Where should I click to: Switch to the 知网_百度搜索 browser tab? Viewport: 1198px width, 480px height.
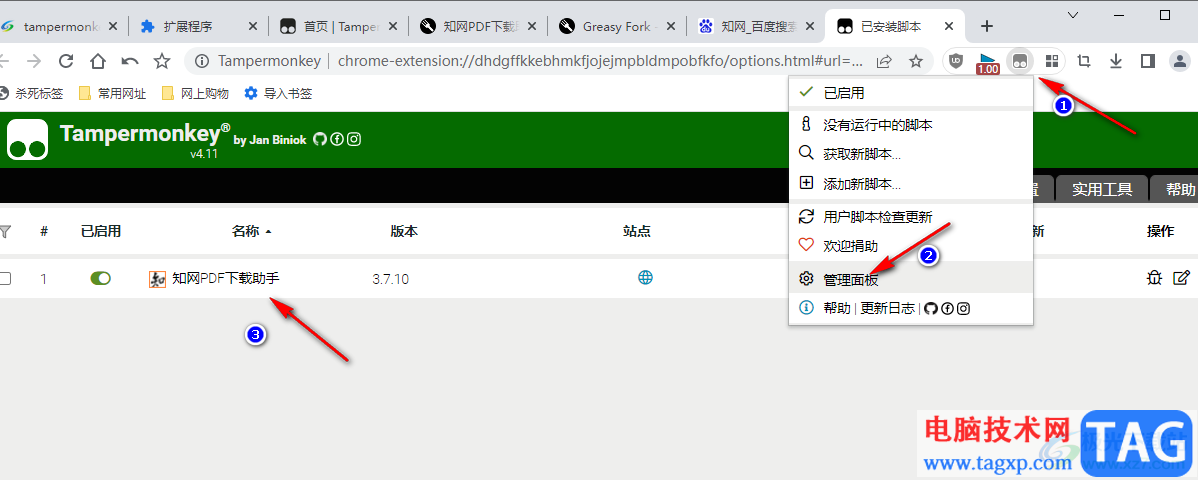(x=756, y=26)
